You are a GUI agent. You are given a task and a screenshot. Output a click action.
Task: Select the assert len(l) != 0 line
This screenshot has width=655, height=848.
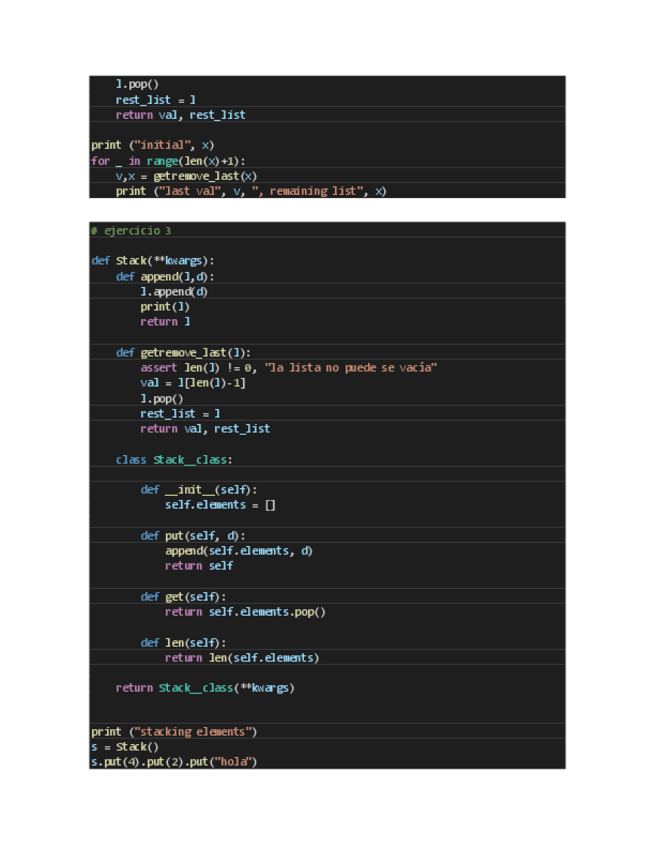point(288,368)
